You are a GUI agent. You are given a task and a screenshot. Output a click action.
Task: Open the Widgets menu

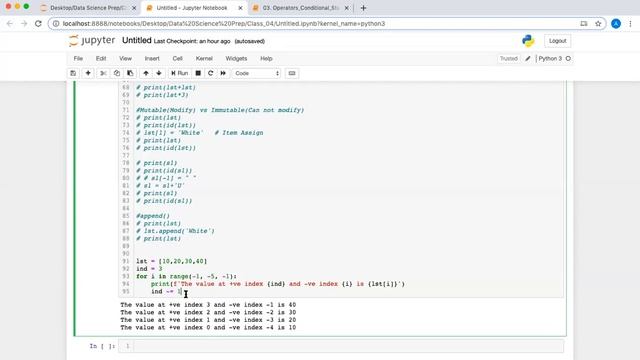(x=236, y=58)
